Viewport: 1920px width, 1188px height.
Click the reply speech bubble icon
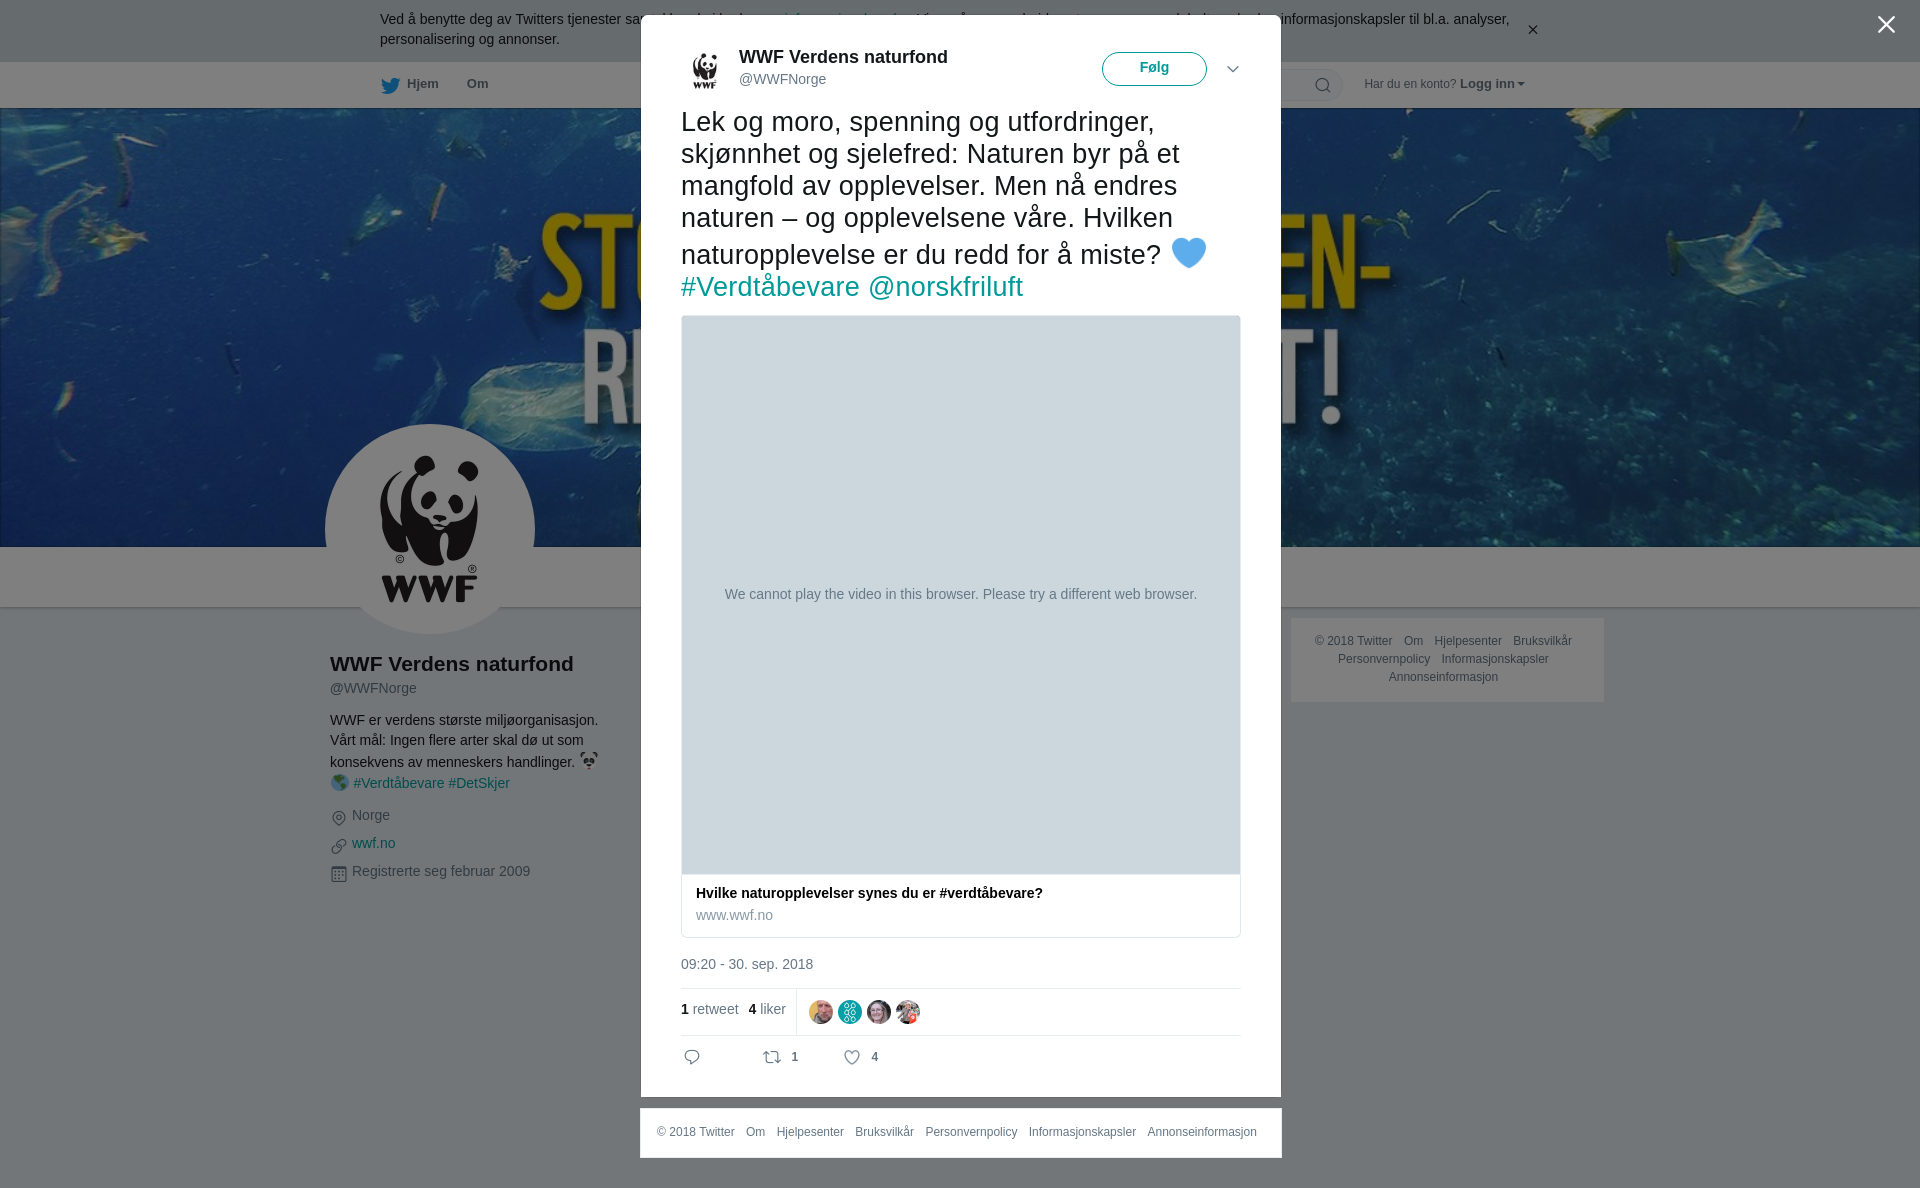coord(692,1057)
